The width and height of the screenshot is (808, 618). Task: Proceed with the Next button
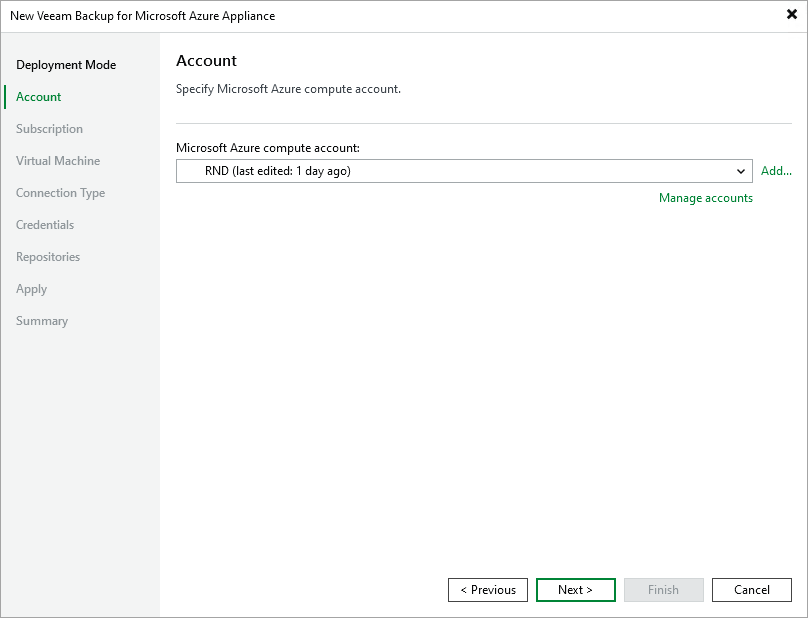(x=576, y=590)
